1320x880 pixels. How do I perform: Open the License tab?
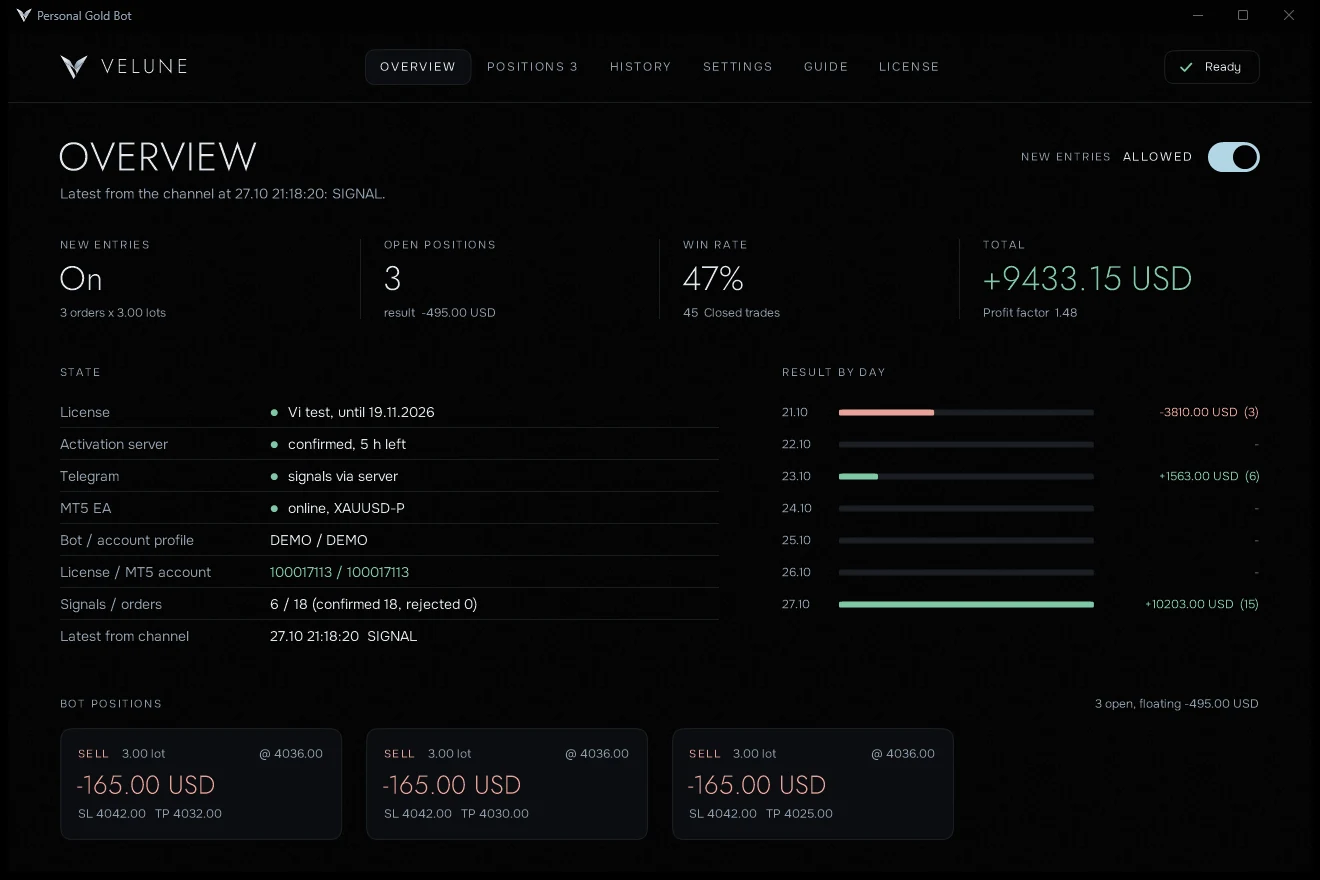click(x=909, y=67)
